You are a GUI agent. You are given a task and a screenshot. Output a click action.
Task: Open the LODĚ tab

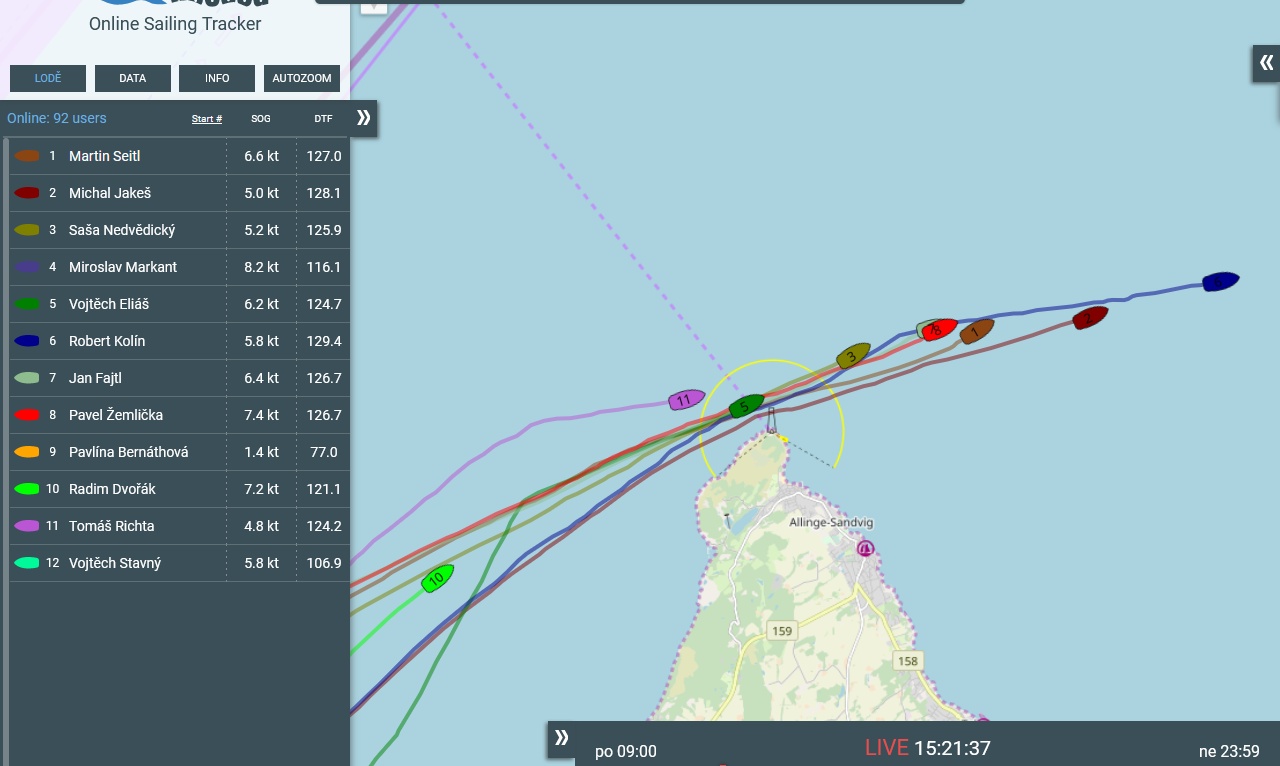click(x=48, y=78)
